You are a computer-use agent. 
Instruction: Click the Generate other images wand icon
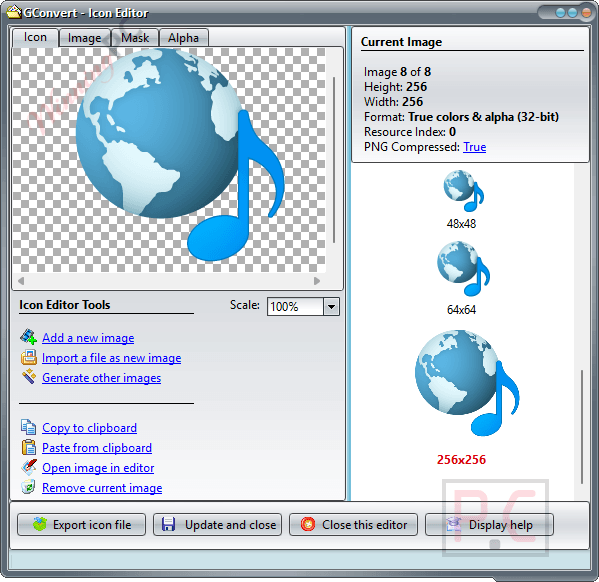tap(29, 377)
